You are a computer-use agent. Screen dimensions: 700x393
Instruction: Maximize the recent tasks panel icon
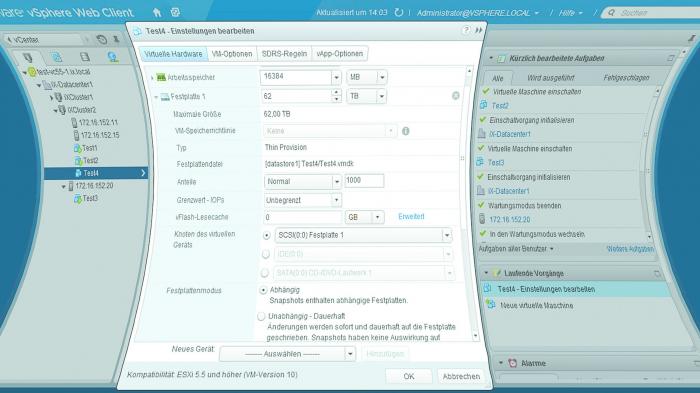[671, 58]
